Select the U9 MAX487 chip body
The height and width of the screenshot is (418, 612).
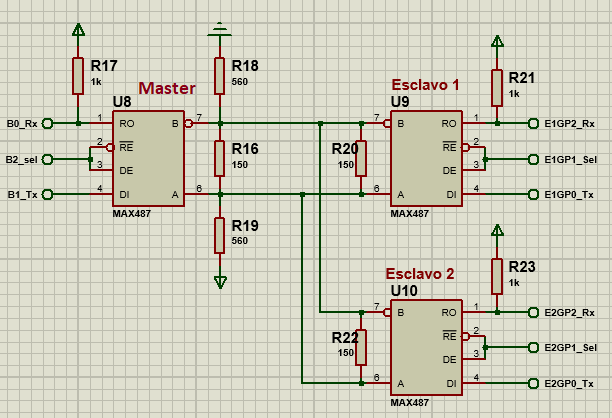point(426,158)
